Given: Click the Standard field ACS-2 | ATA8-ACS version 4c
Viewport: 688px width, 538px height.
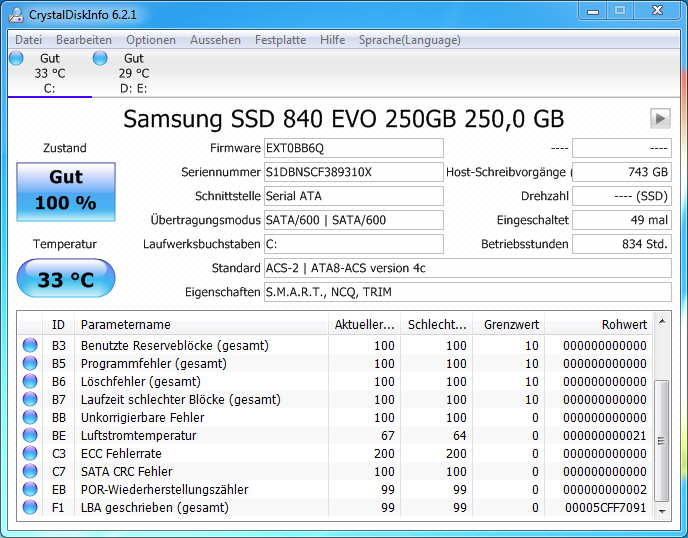Looking at the screenshot, I should [468, 268].
